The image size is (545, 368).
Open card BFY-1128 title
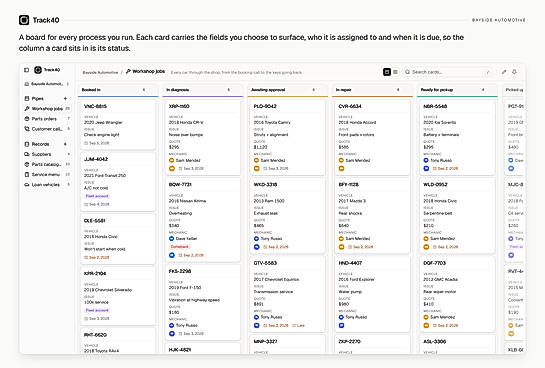point(349,185)
